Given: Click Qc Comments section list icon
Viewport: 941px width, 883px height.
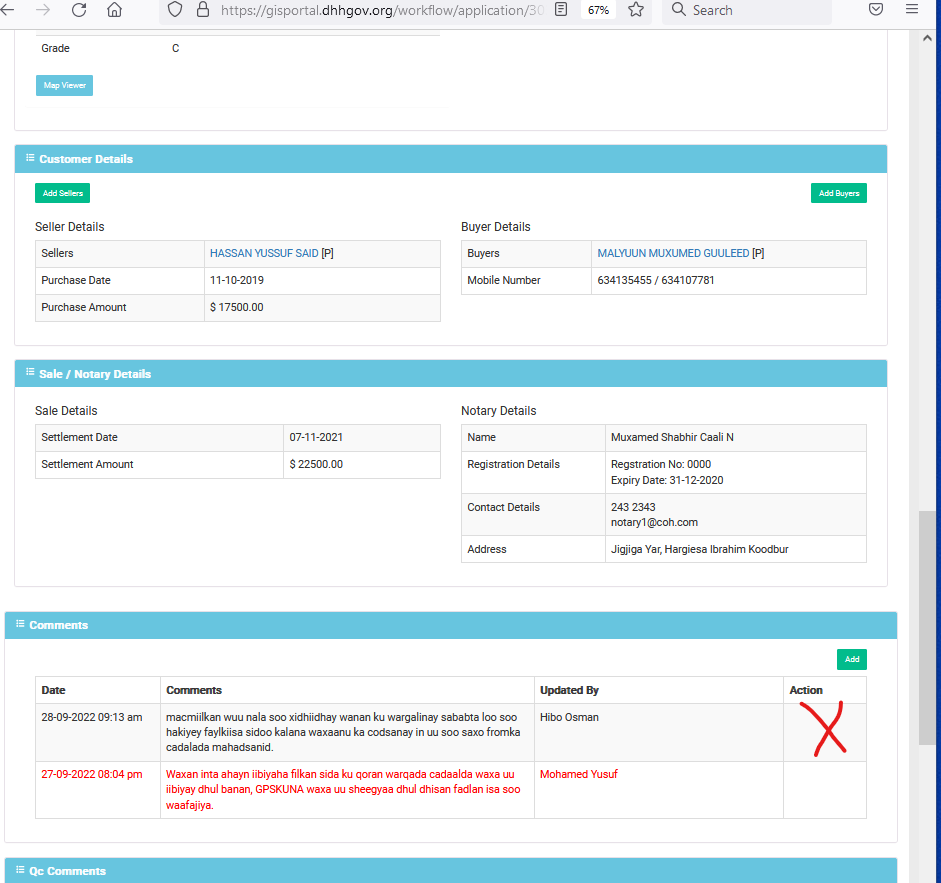Looking at the screenshot, I should tap(20, 869).
